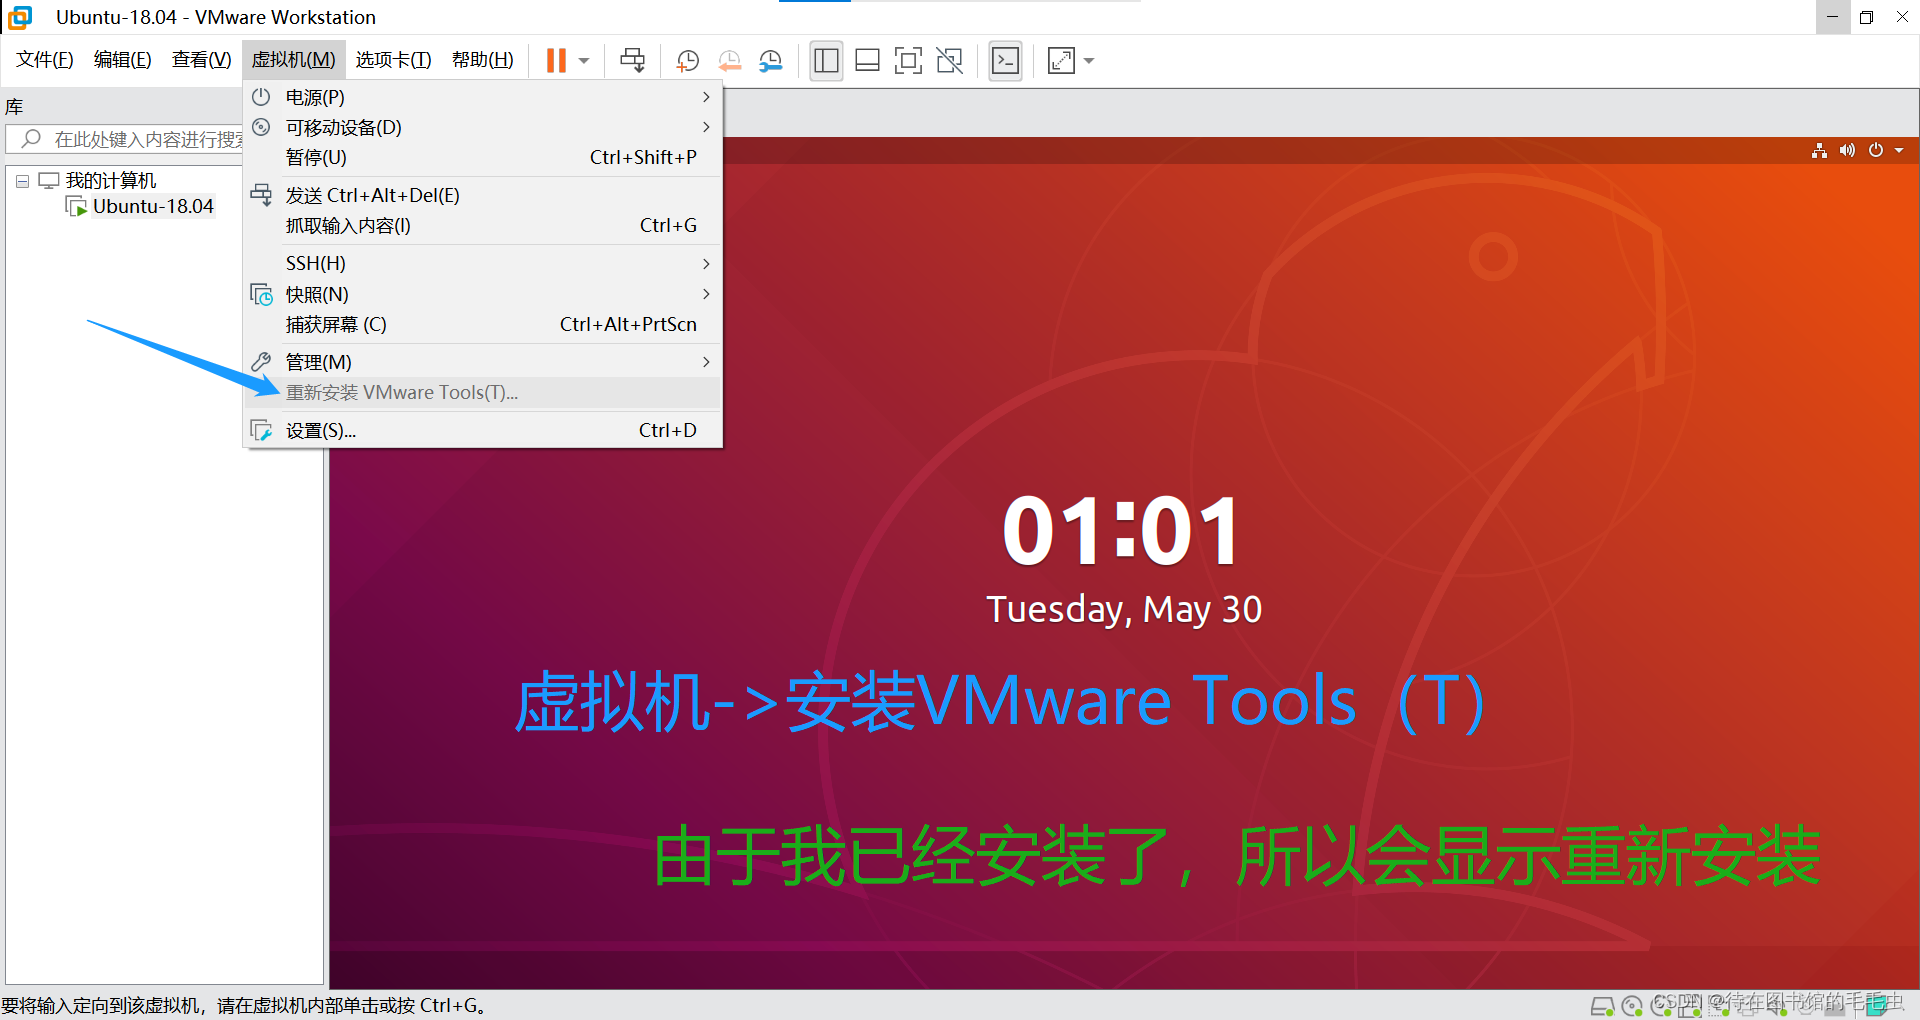Screen dimensions: 1920x1020
Task: Open the 帮助(H) menu
Action: 483,60
